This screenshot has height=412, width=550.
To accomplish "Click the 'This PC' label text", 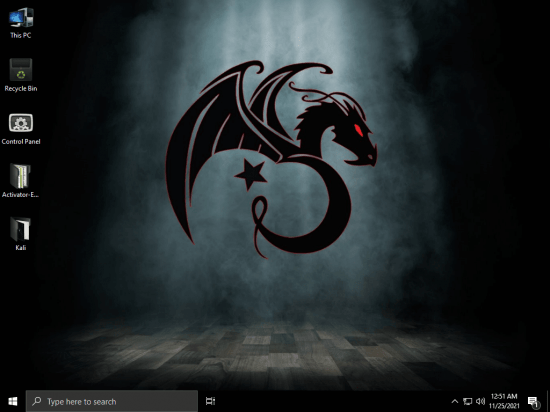I will click(x=21, y=35).
